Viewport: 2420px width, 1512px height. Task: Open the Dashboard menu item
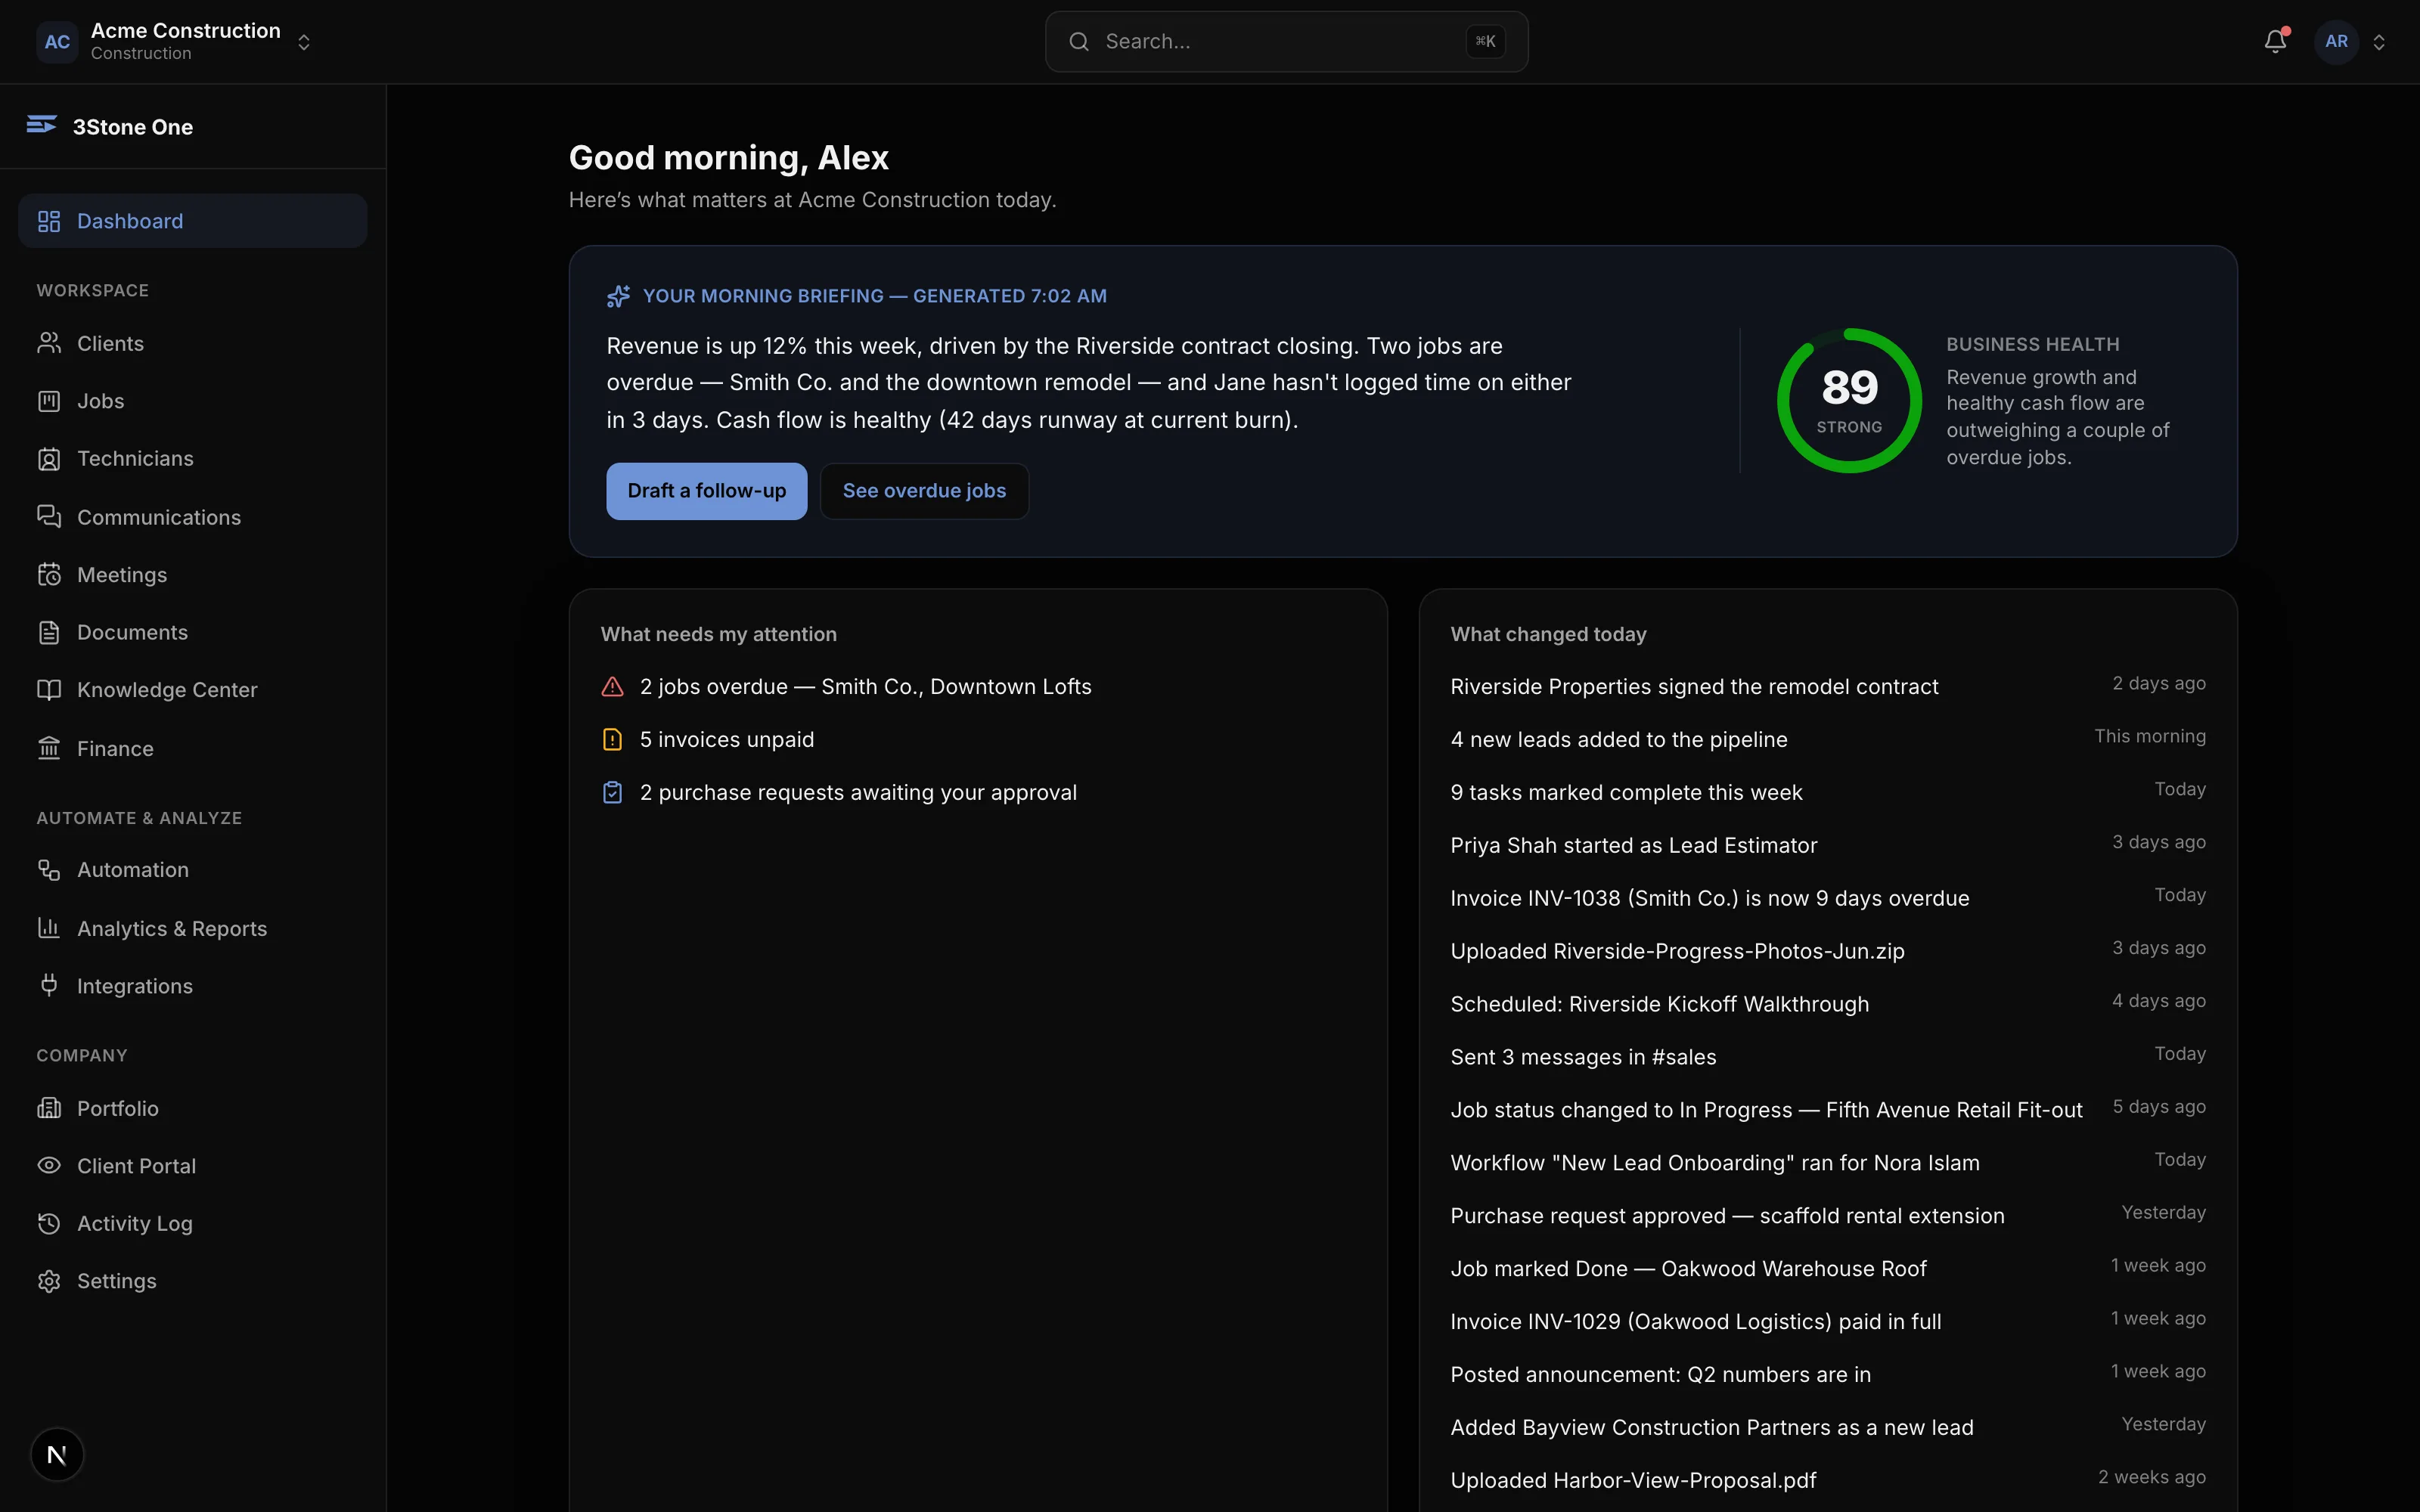click(x=193, y=221)
